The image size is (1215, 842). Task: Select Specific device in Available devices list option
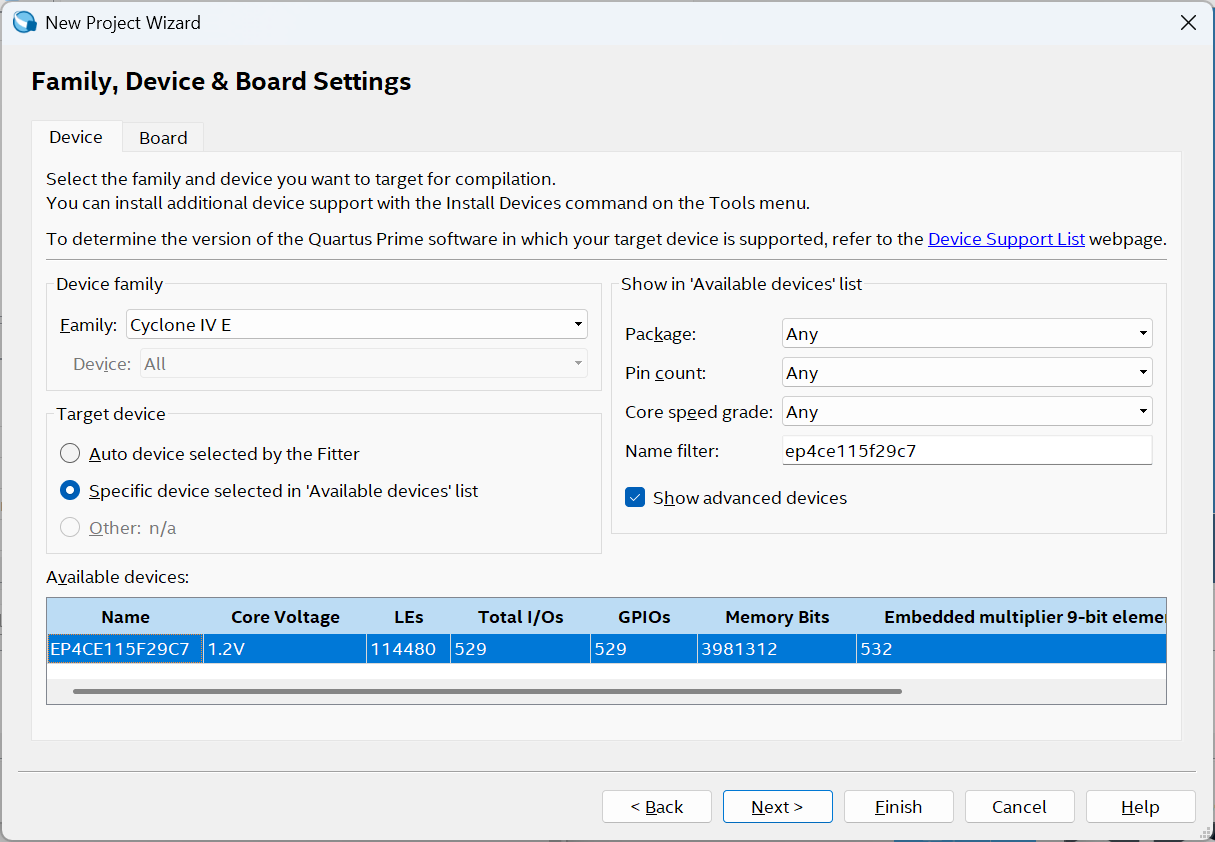point(70,491)
